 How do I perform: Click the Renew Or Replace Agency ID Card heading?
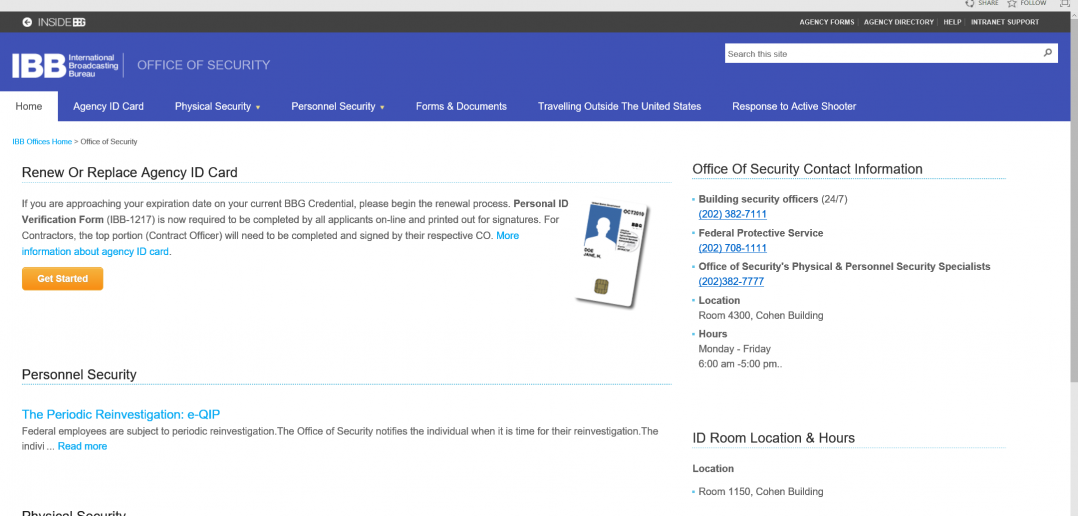[x=130, y=172]
